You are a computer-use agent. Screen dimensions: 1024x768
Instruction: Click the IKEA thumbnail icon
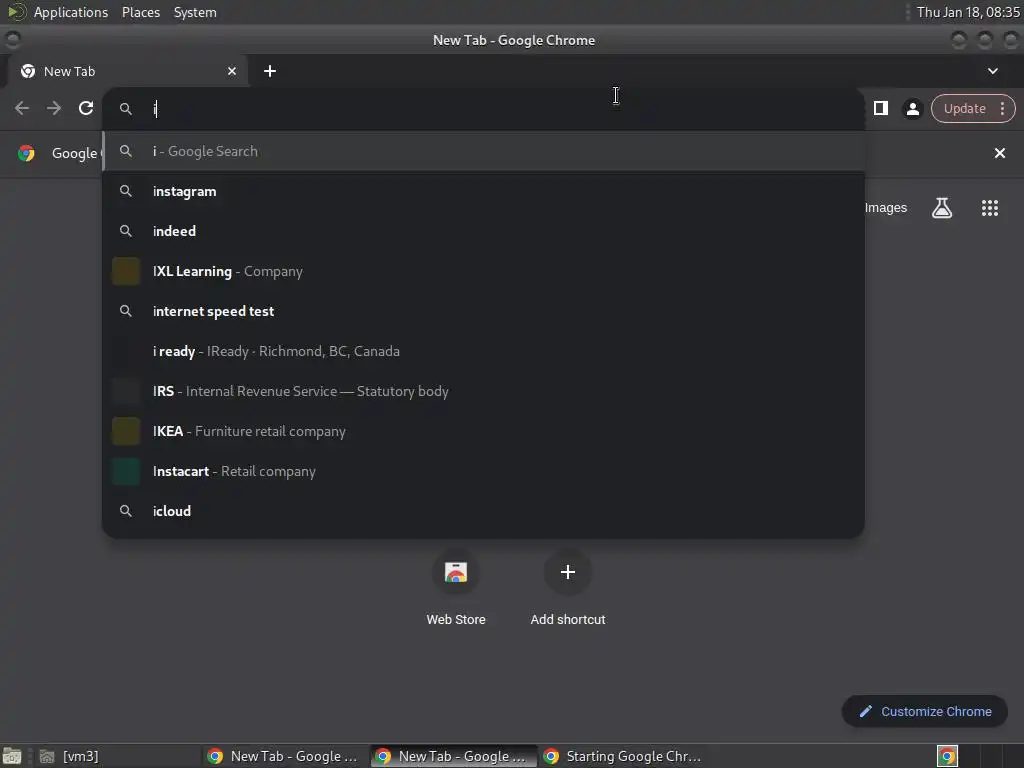click(126, 431)
